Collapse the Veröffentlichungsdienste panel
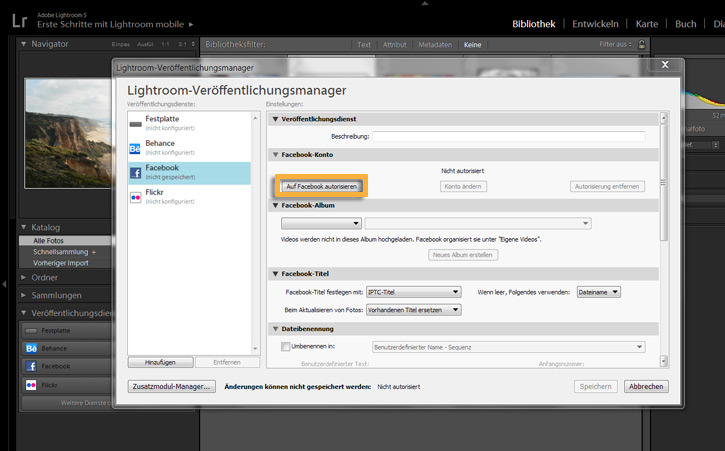This screenshot has width=725, height=451. tap(24, 313)
